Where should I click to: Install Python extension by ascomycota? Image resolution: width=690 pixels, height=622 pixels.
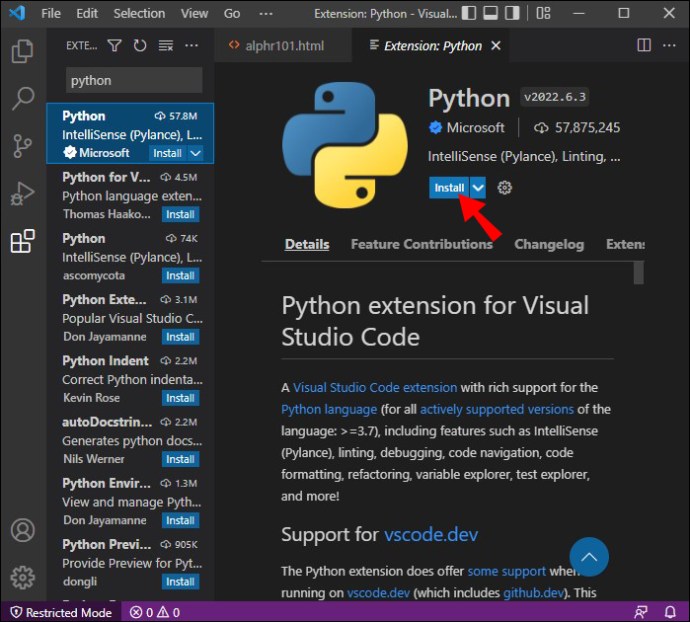pos(180,276)
